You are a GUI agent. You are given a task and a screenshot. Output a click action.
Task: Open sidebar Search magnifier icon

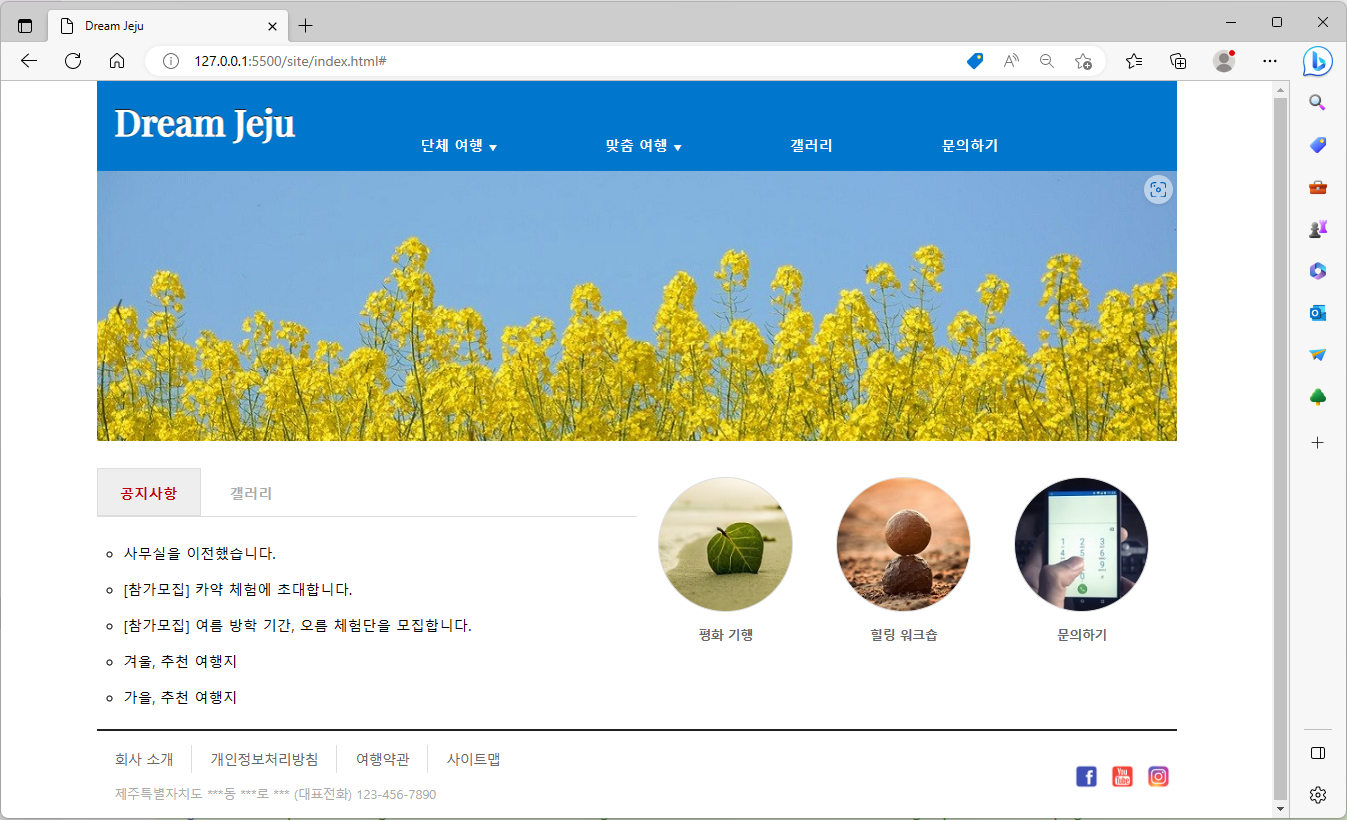pos(1318,102)
